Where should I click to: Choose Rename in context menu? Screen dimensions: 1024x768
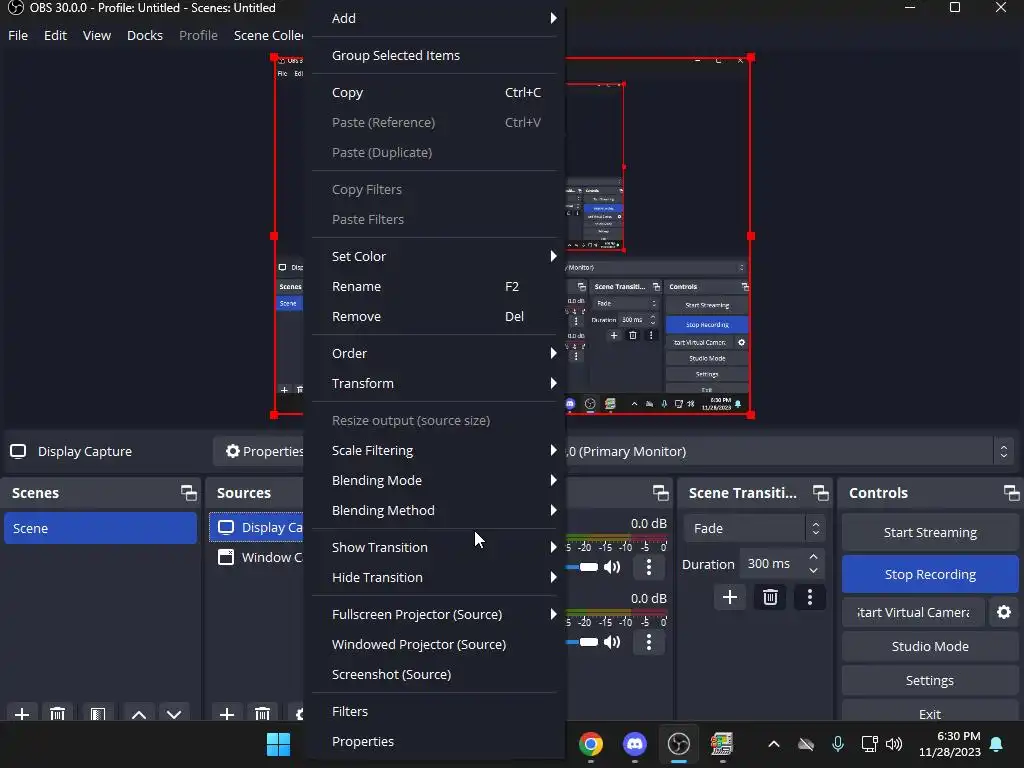tap(435, 287)
